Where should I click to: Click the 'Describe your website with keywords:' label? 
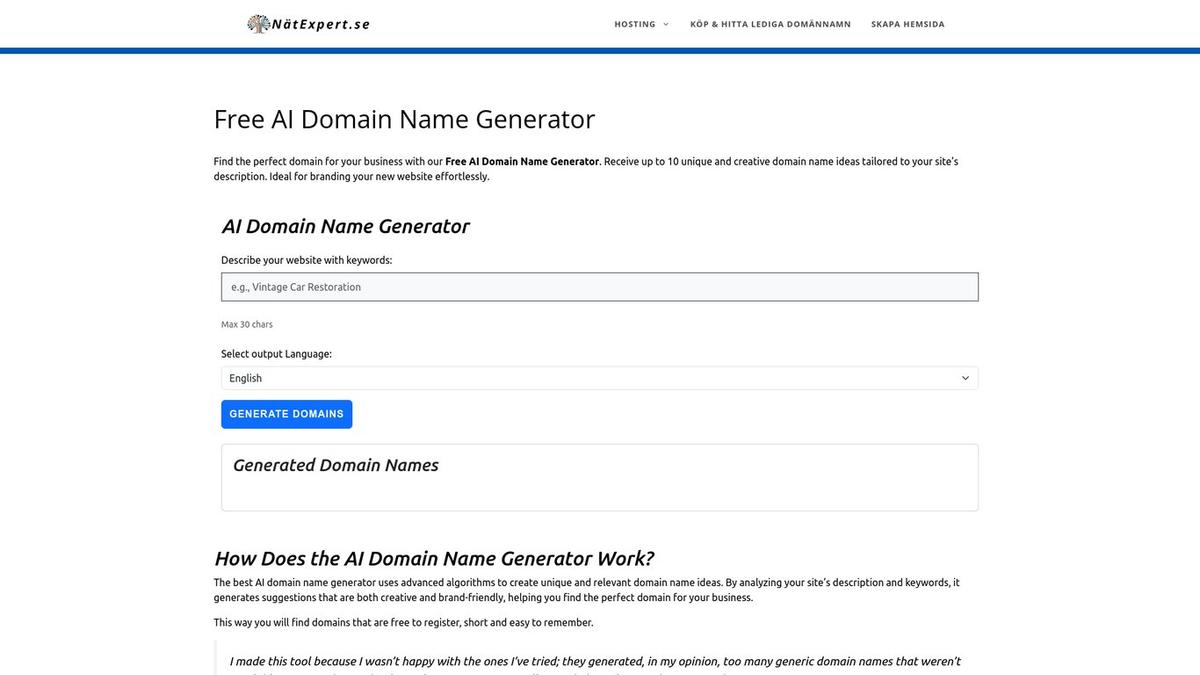(307, 260)
